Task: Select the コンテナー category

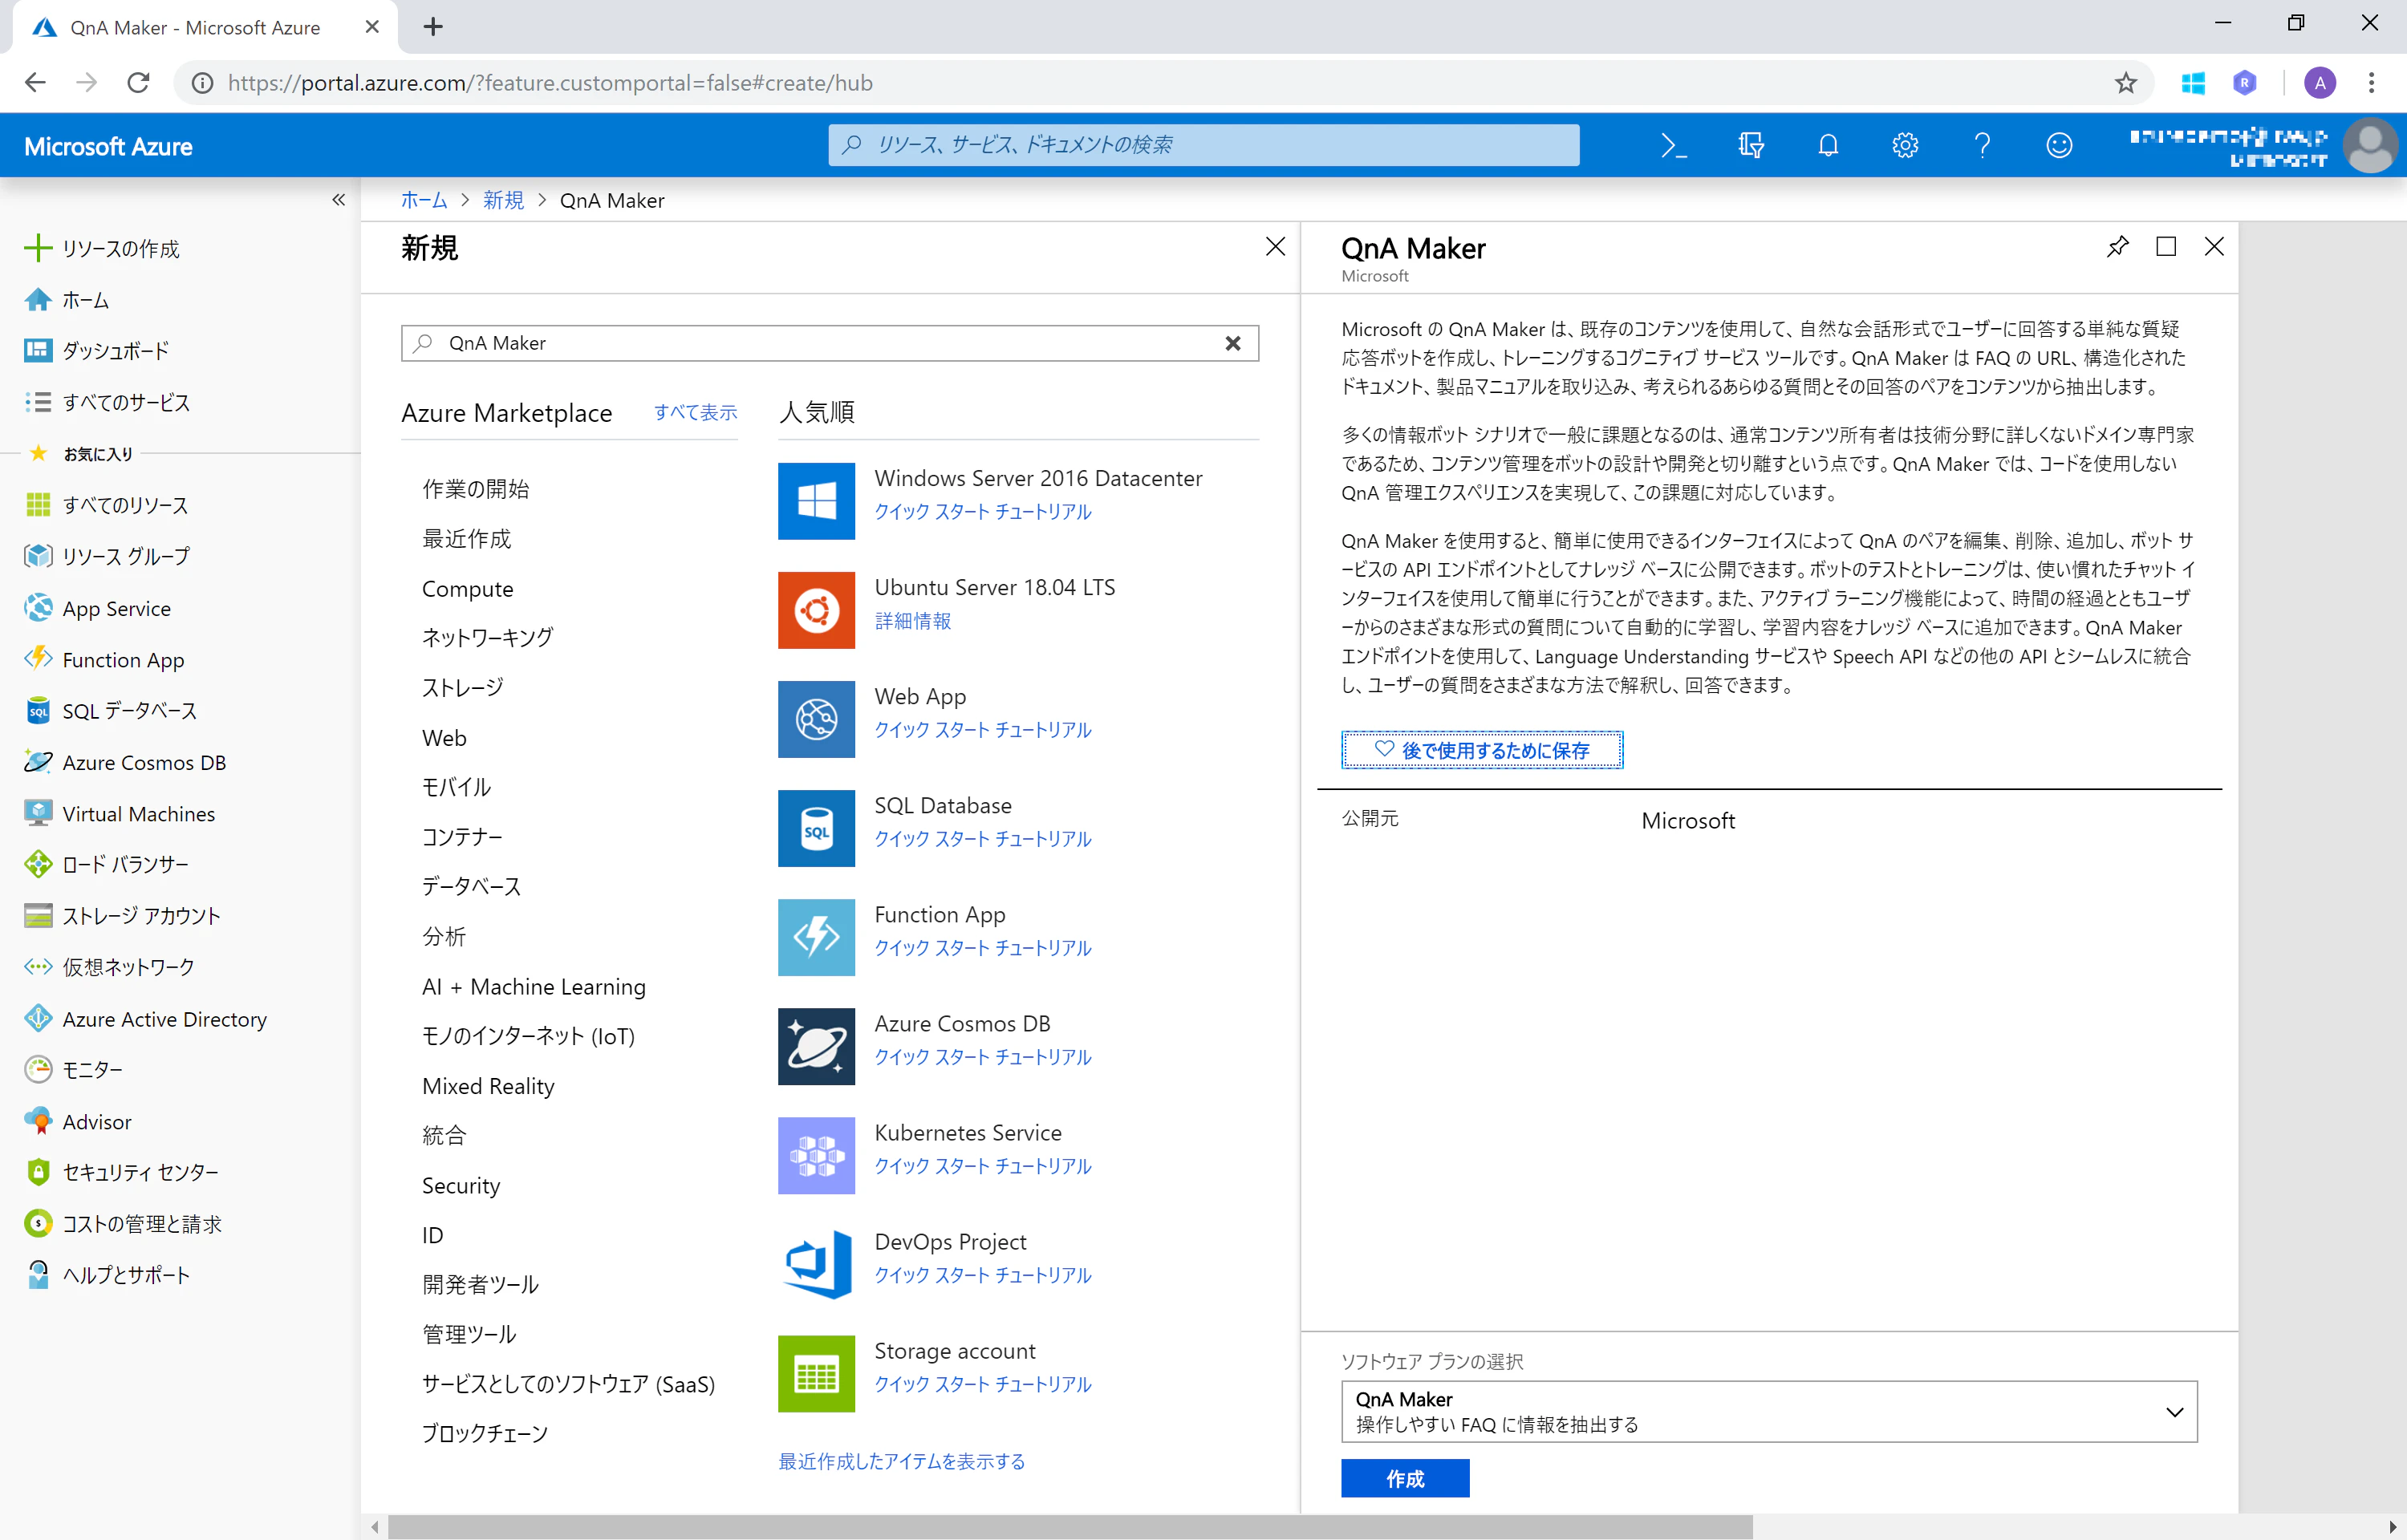Action: 461,836
